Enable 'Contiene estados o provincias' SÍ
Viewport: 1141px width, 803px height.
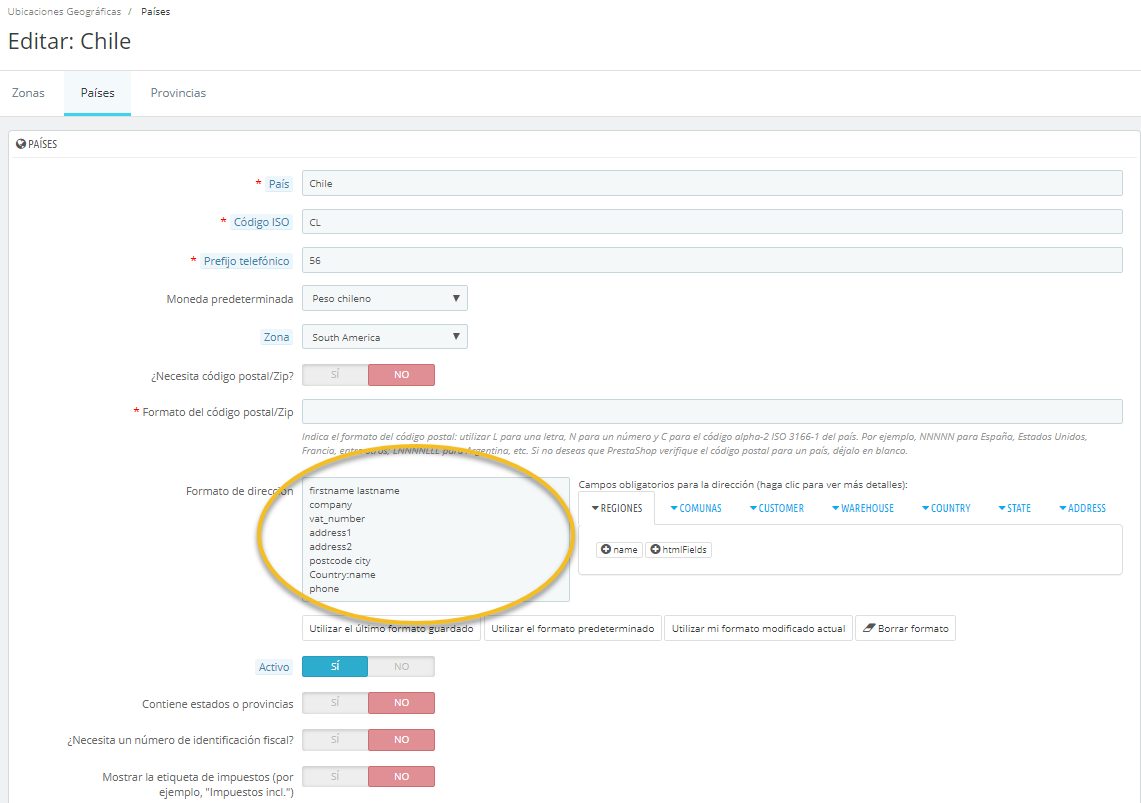pos(335,703)
